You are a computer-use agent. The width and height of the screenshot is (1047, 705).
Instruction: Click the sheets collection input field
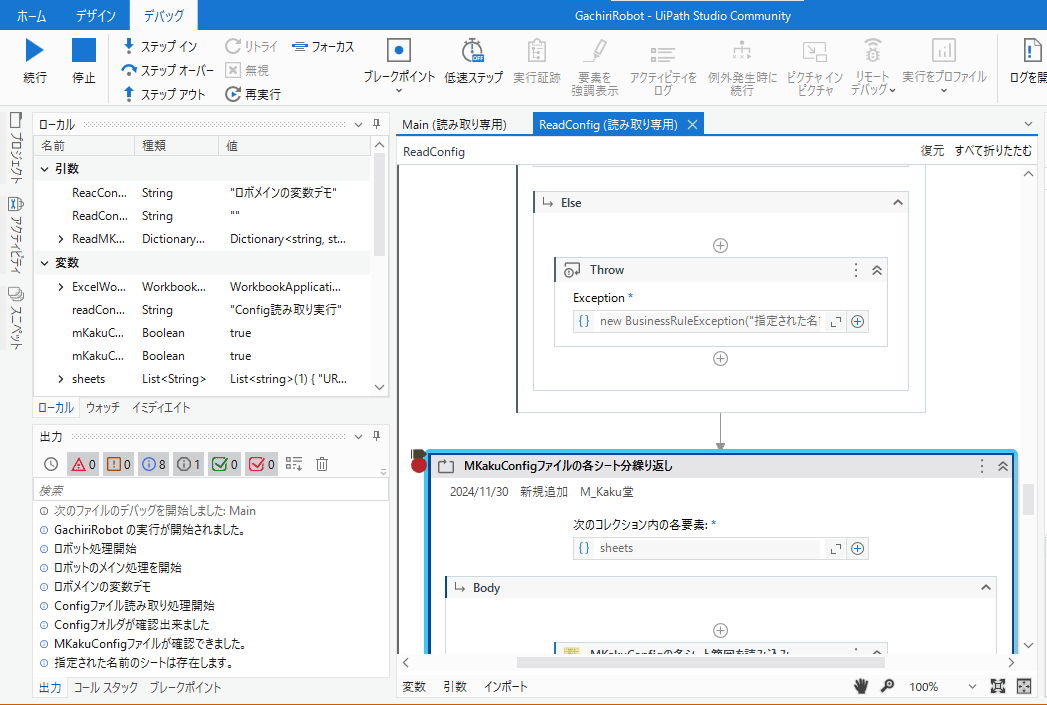coord(708,548)
